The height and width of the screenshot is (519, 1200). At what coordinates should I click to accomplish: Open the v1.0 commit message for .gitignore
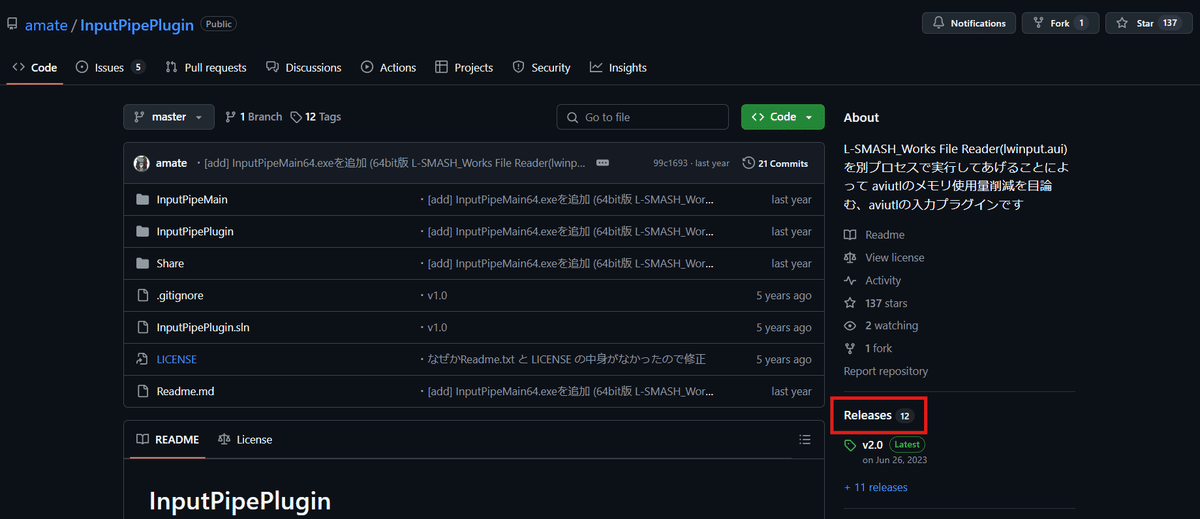click(437, 296)
